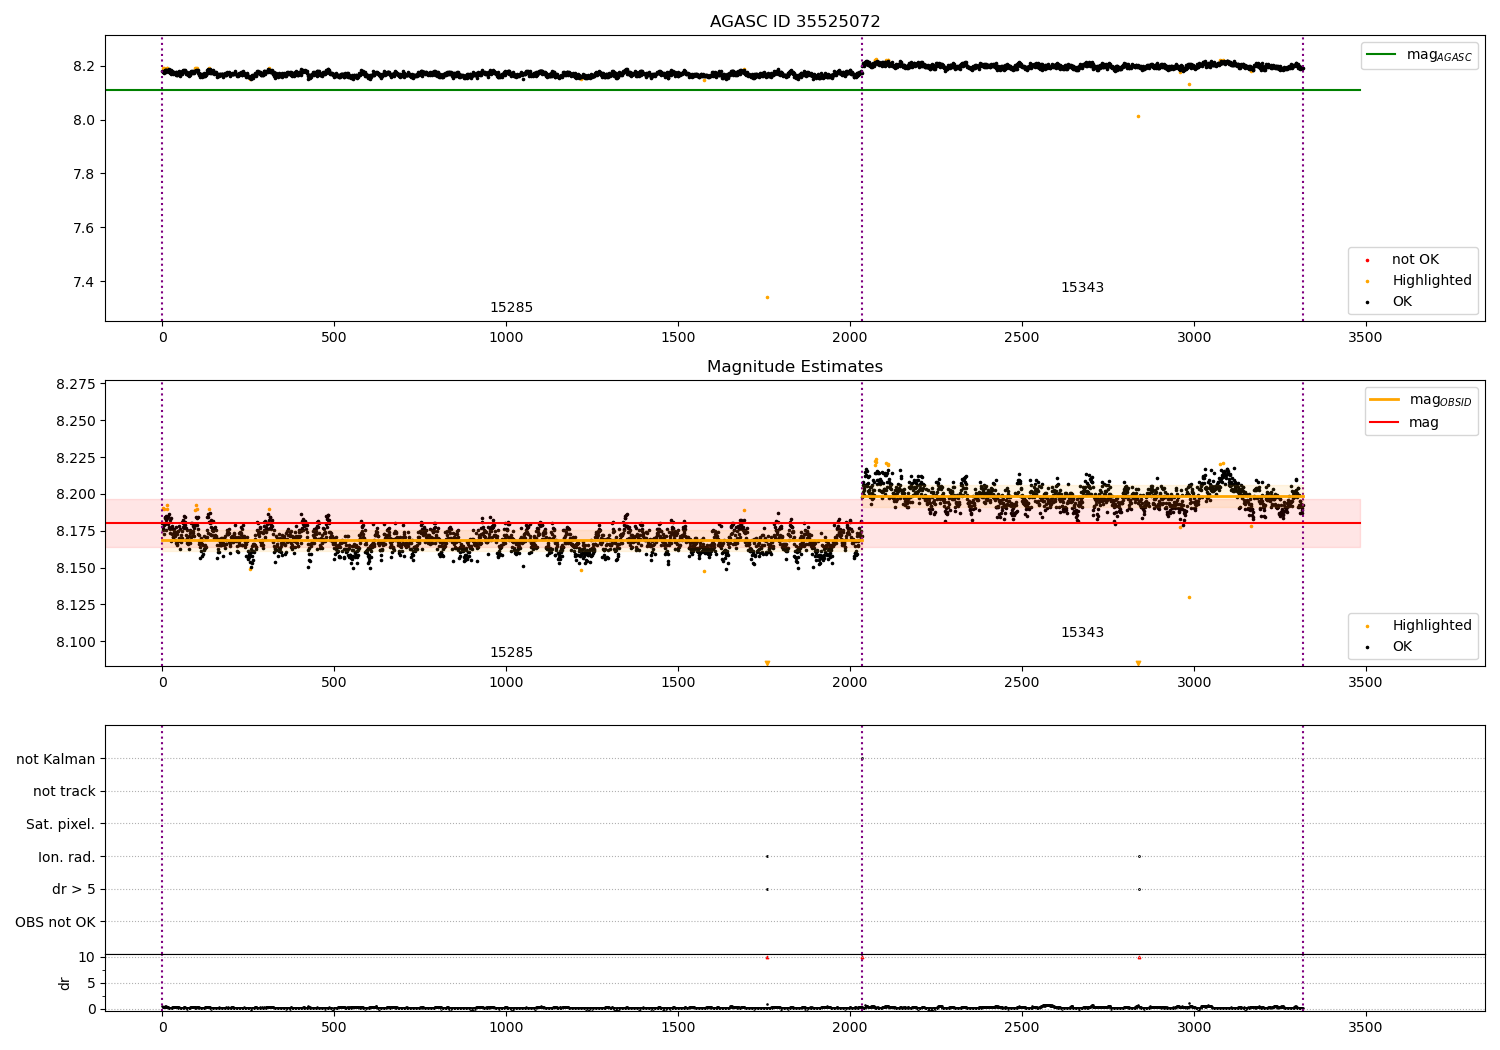Screen dimensions: 1500x1050
Task: Click the orange outlier near 8.01 in top plot
Action: 1138,116
